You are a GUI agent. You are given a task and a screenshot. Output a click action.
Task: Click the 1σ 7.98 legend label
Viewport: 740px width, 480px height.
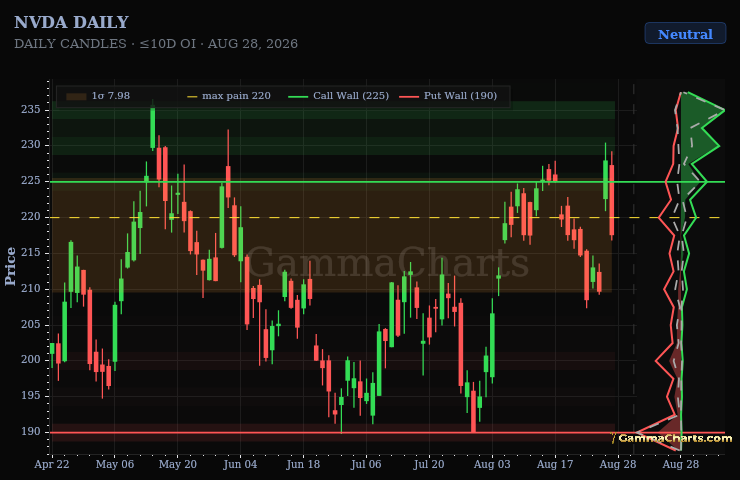pos(111,96)
